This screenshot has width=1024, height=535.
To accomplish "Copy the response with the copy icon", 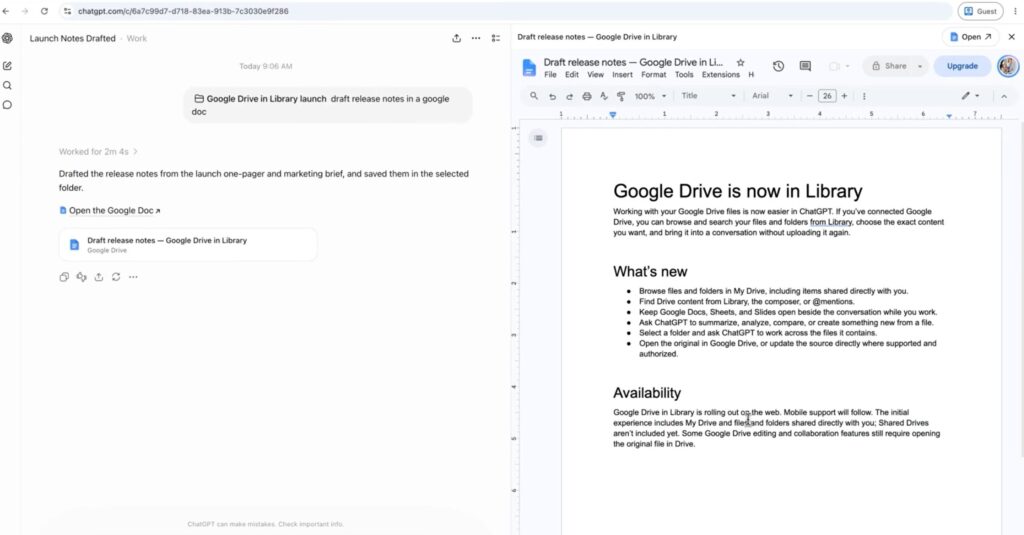I will click(x=64, y=277).
